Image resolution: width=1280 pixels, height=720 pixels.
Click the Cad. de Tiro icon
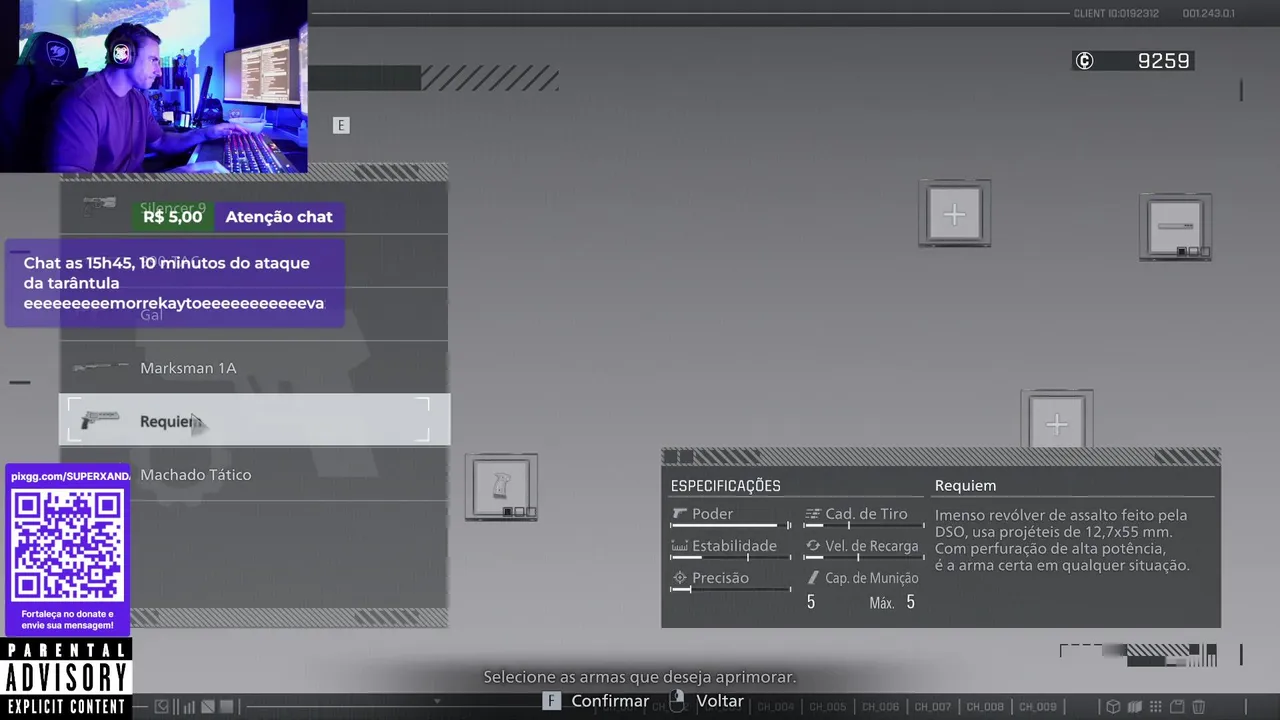tap(813, 514)
